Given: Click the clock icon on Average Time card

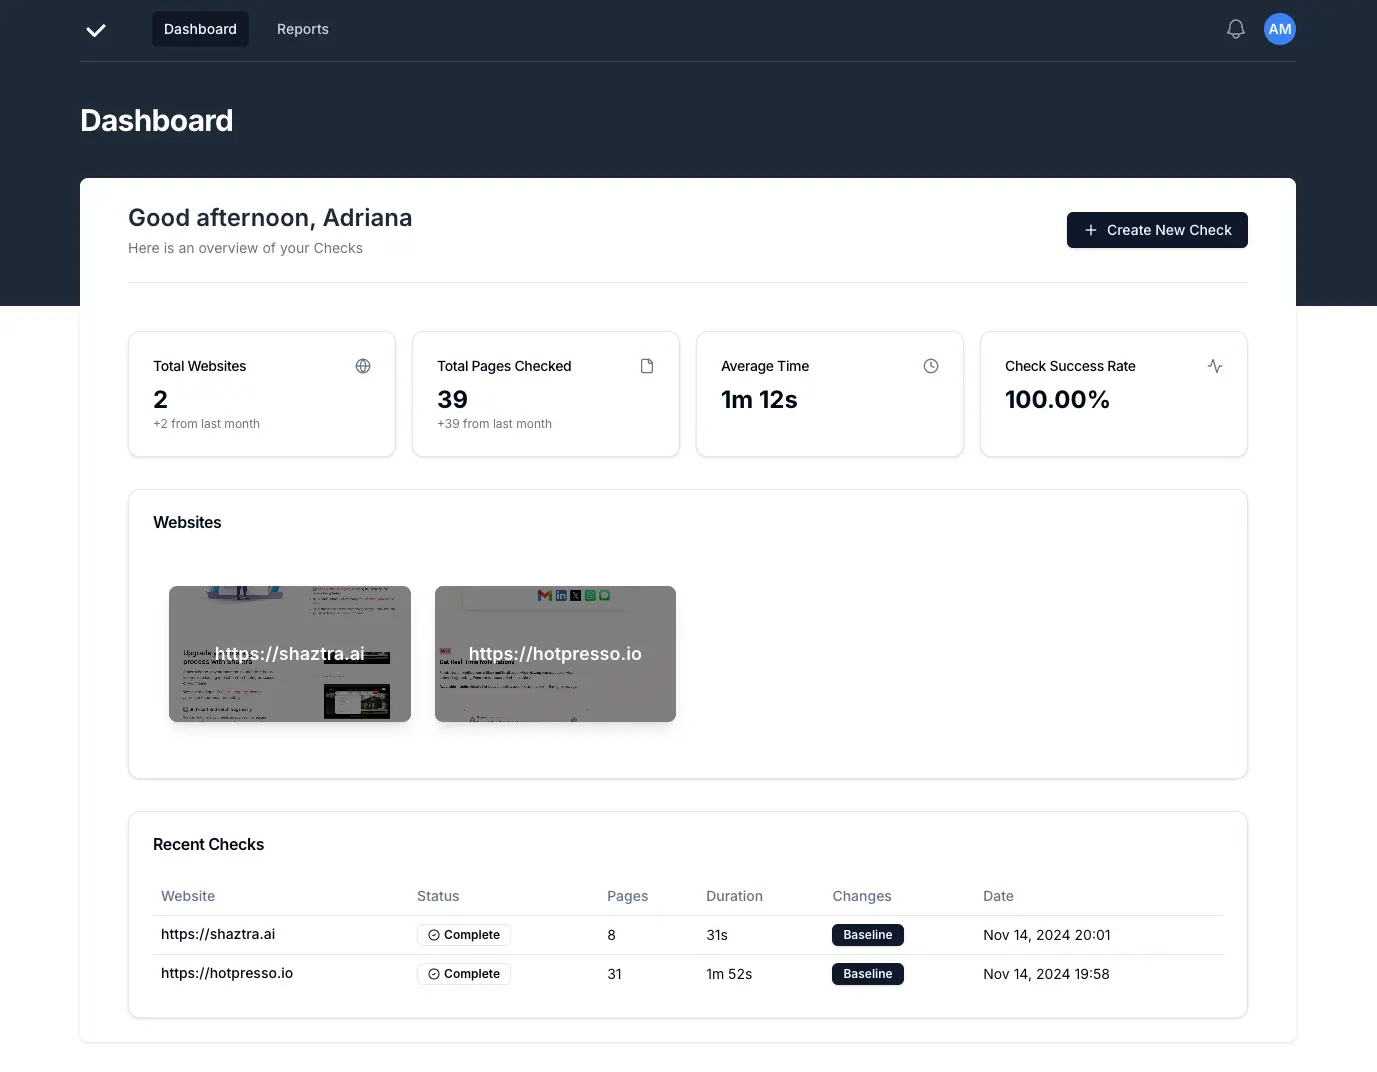Looking at the screenshot, I should 930,366.
